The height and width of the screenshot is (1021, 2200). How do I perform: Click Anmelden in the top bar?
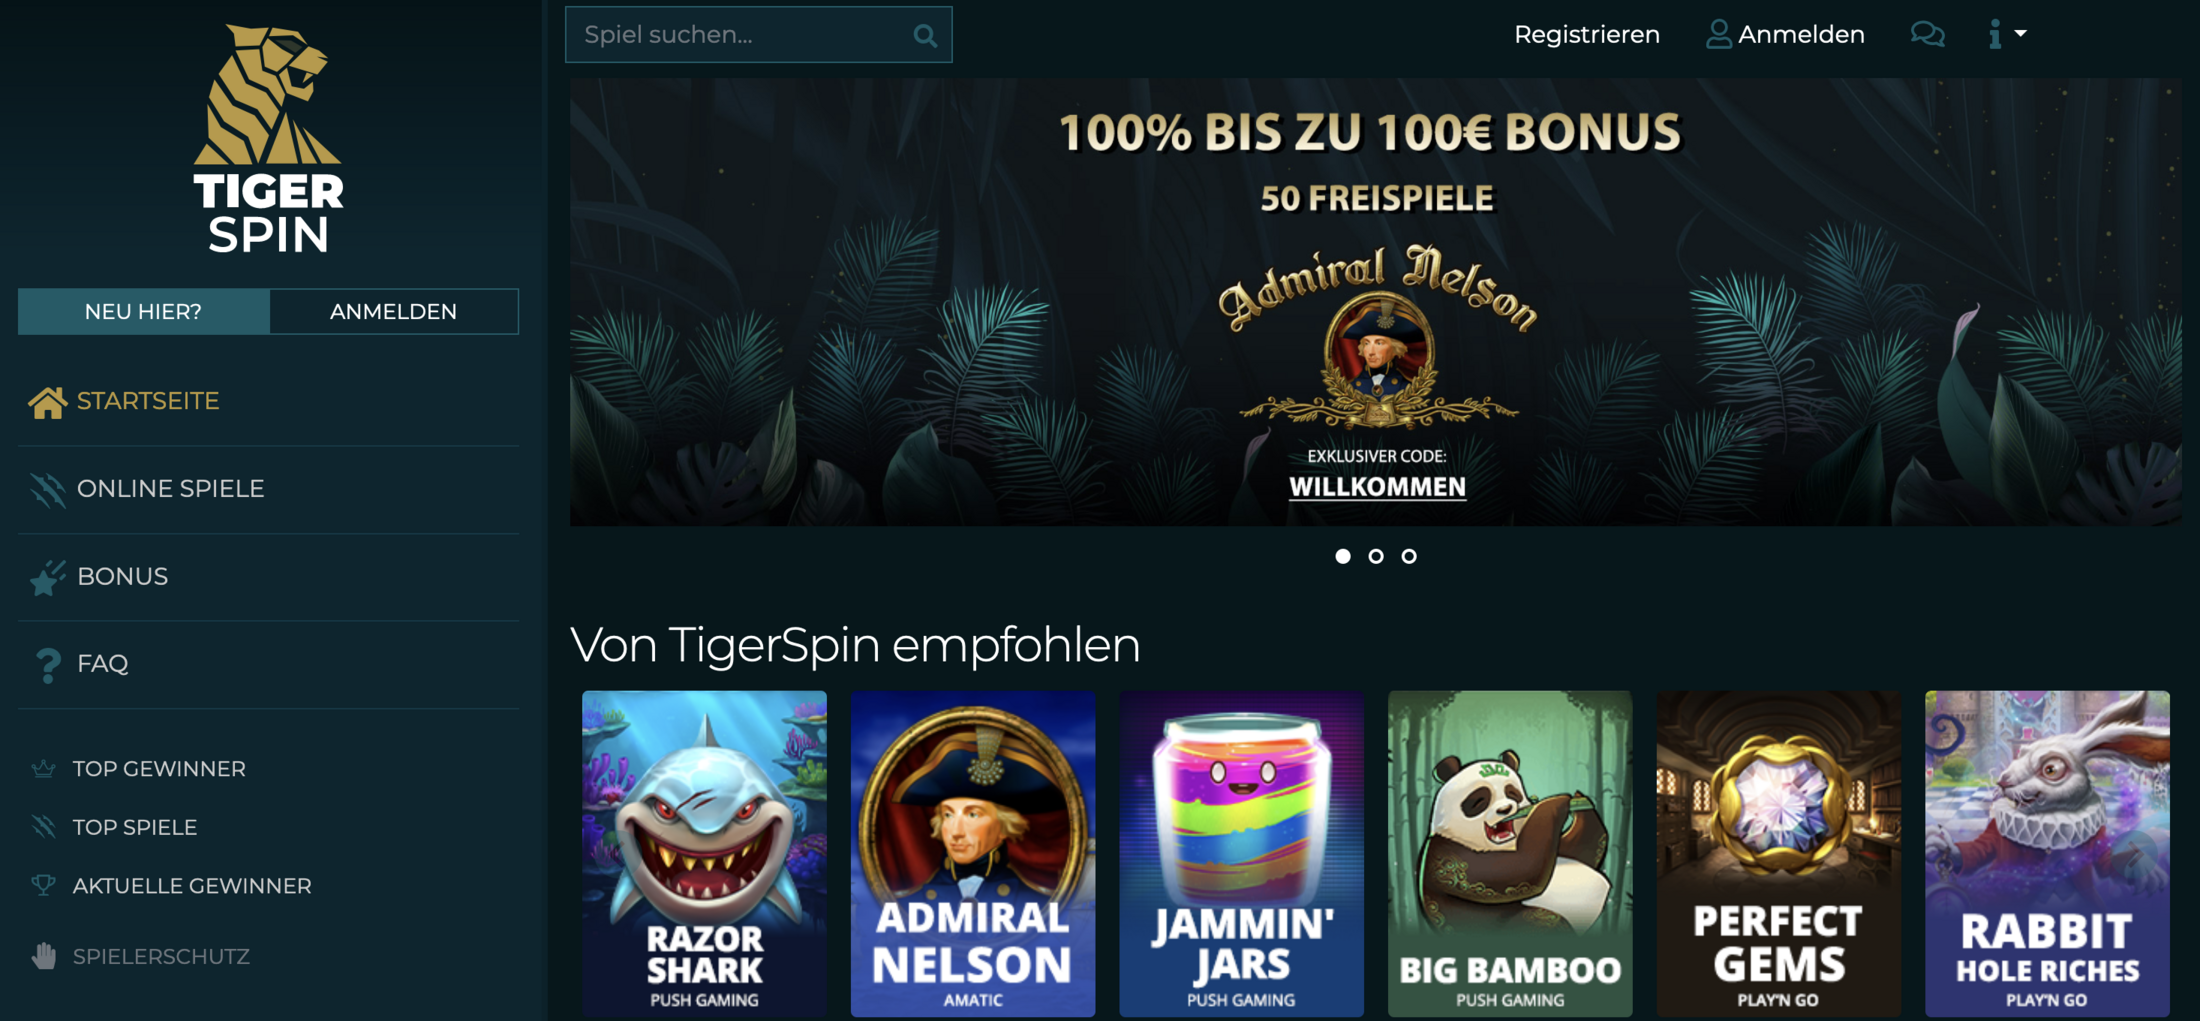click(x=1785, y=35)
